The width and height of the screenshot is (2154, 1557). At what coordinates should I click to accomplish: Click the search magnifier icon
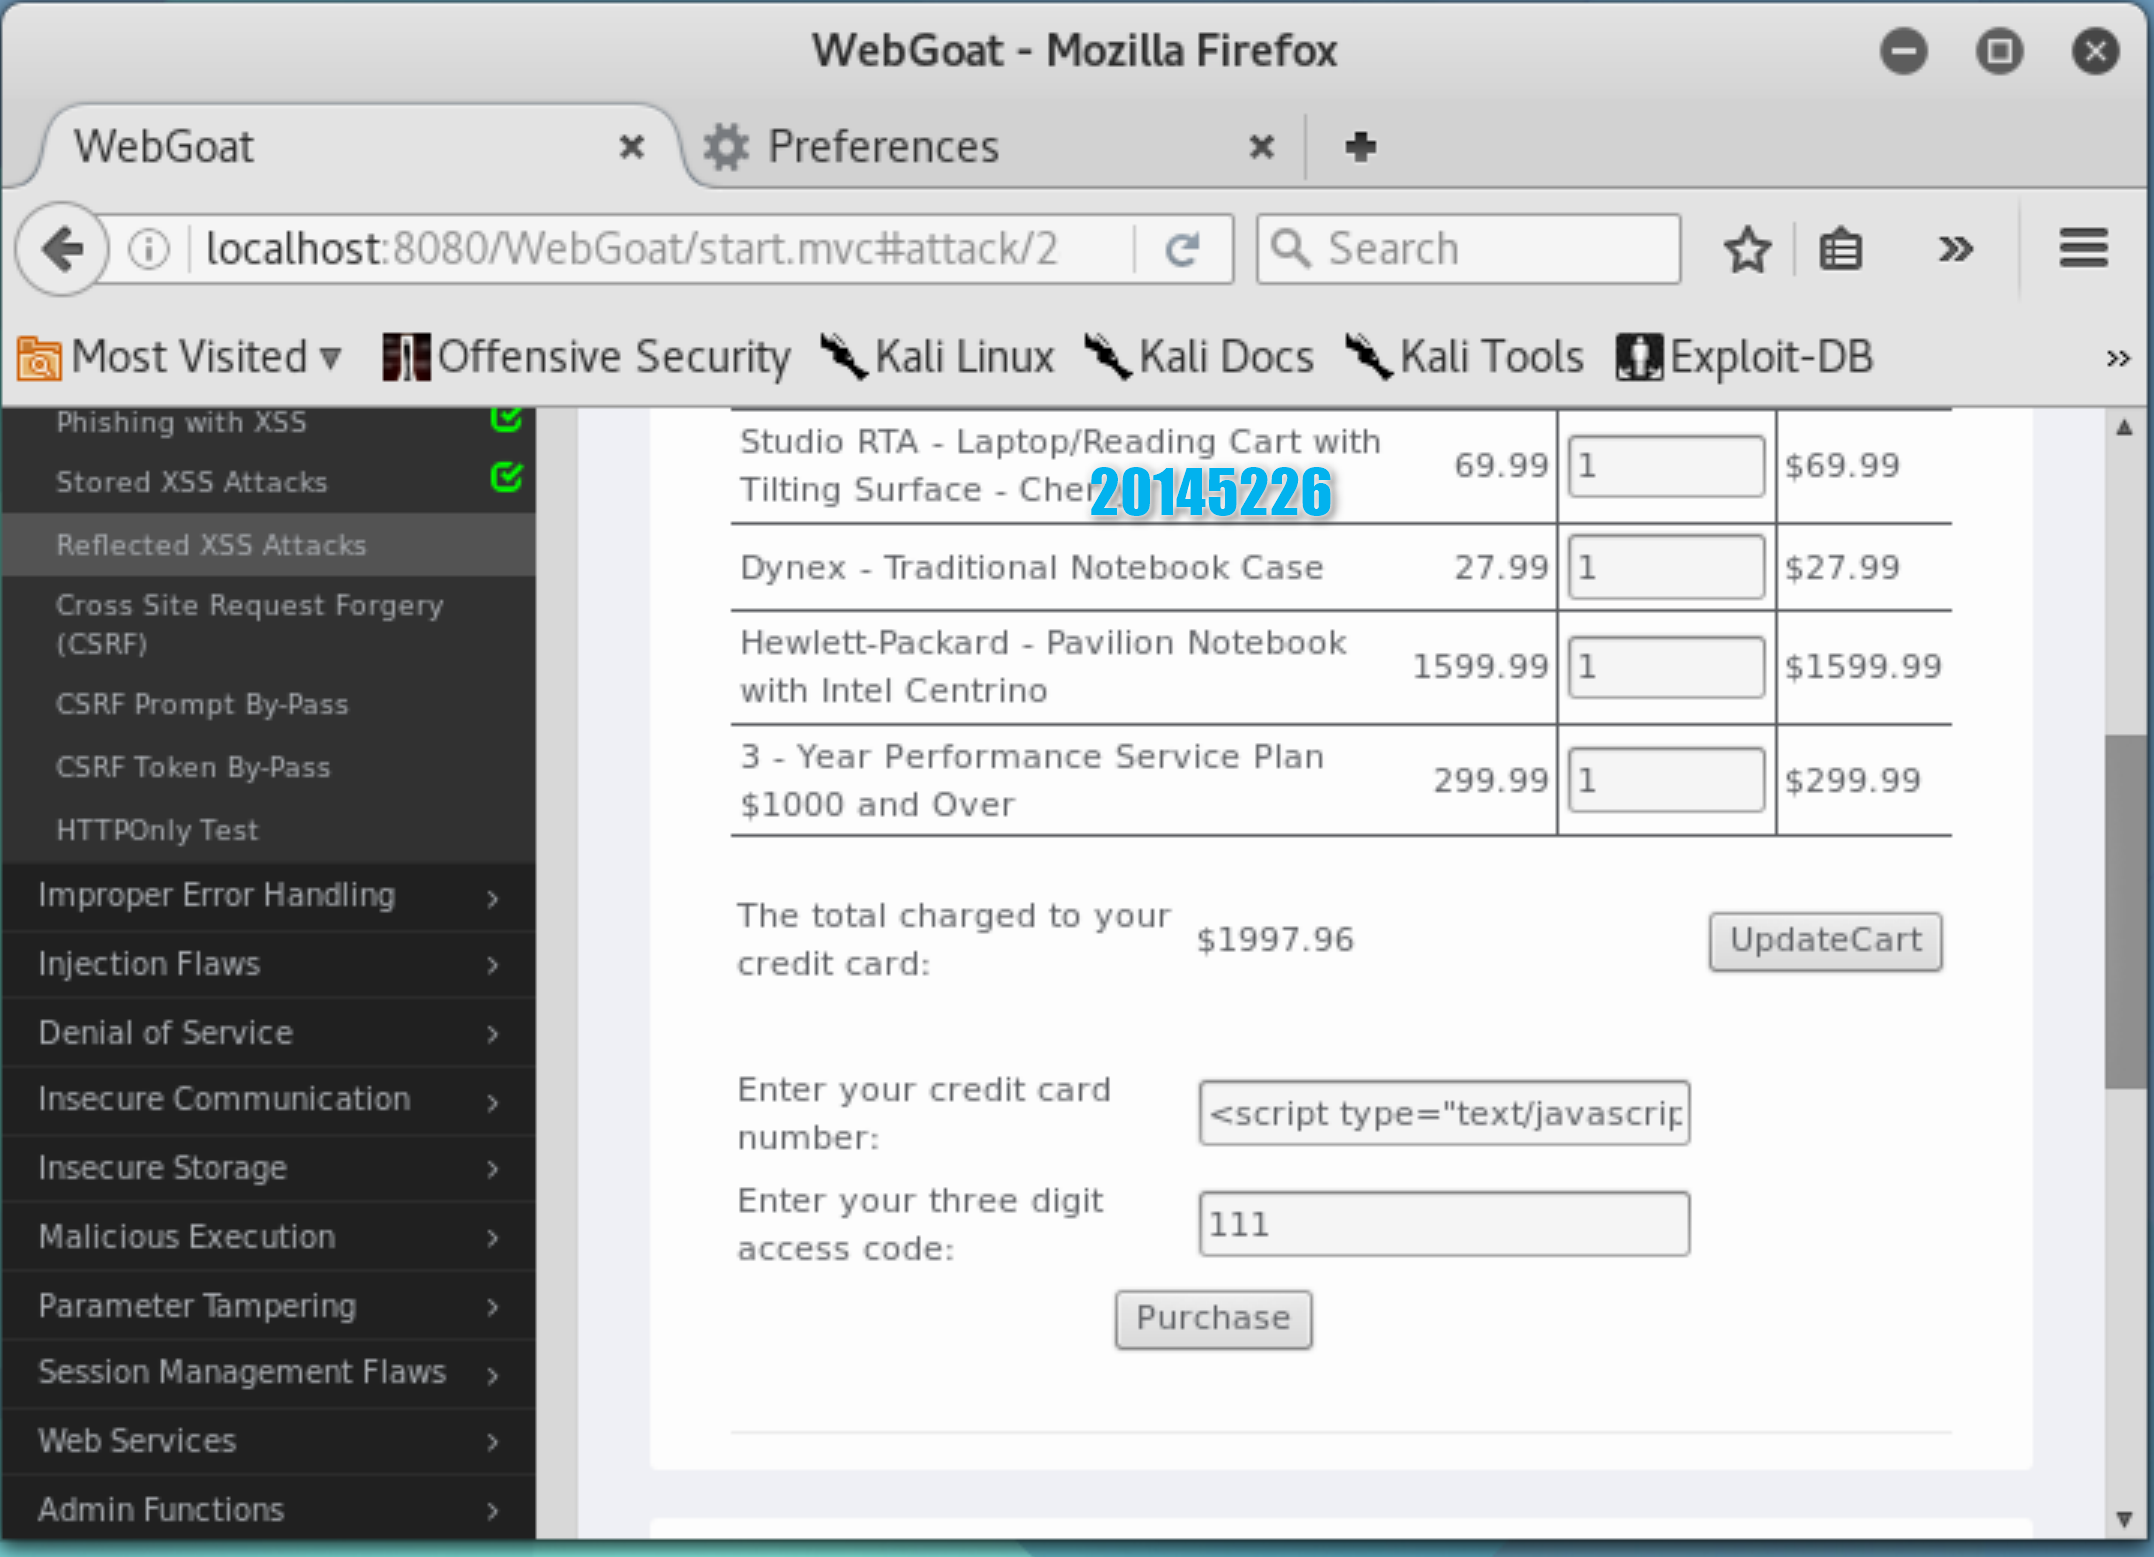tap(1291, 249)
